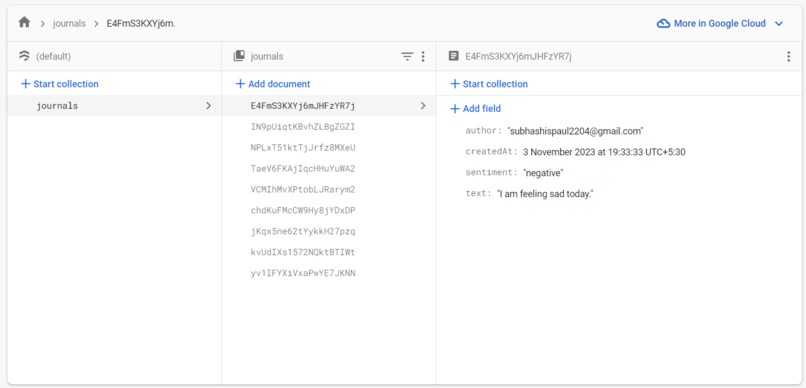Open document NPLxT51ktTjJrfz8MXeU
The image size is (806, 388).
coord(303,147)
